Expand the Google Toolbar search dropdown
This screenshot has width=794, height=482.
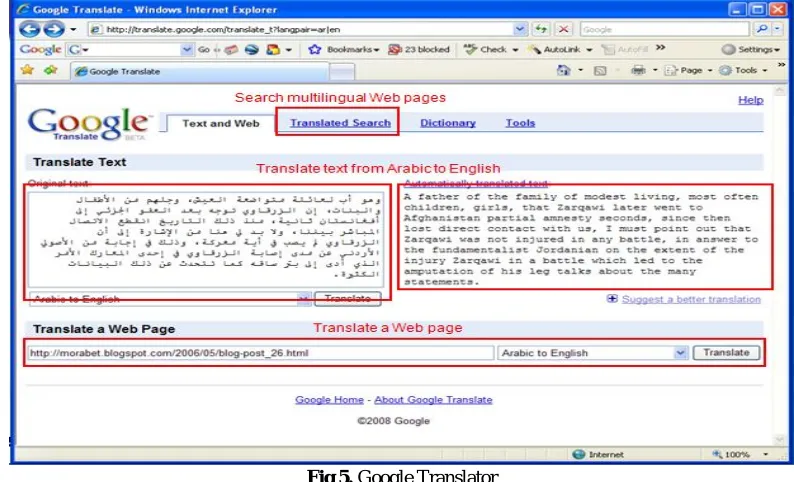point(187,50)
